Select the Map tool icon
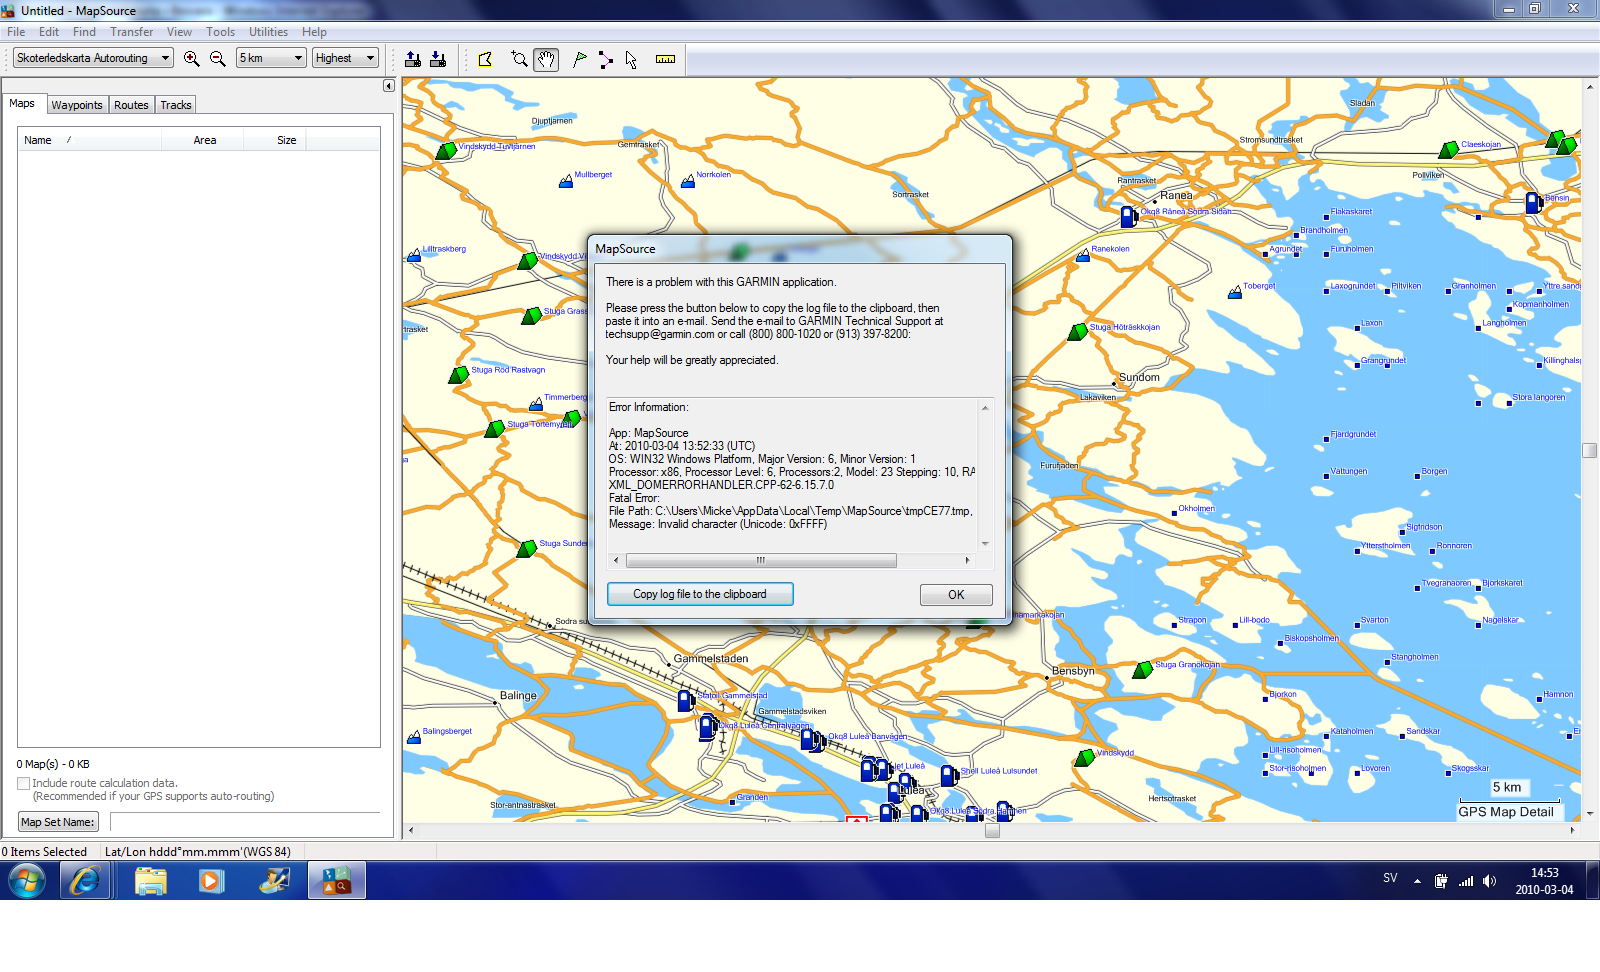The image size is (1600, 972). [x=485, y=59]
